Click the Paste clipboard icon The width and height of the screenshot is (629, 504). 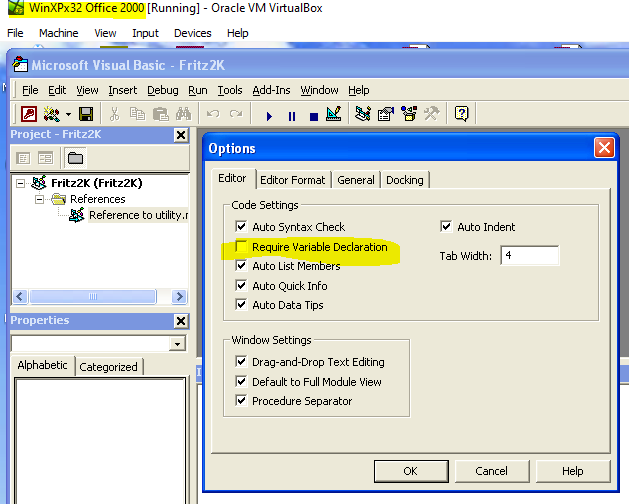160,114
